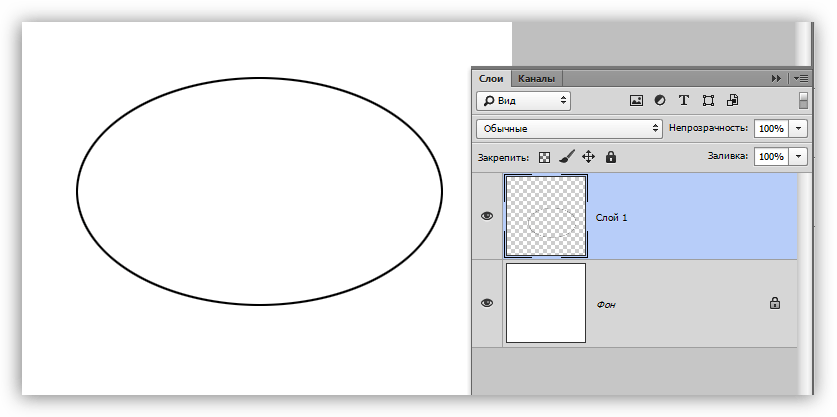Open the Обычные blend mode dropdown
This screenshot has height=417, width=837.
tap(570, 129)
